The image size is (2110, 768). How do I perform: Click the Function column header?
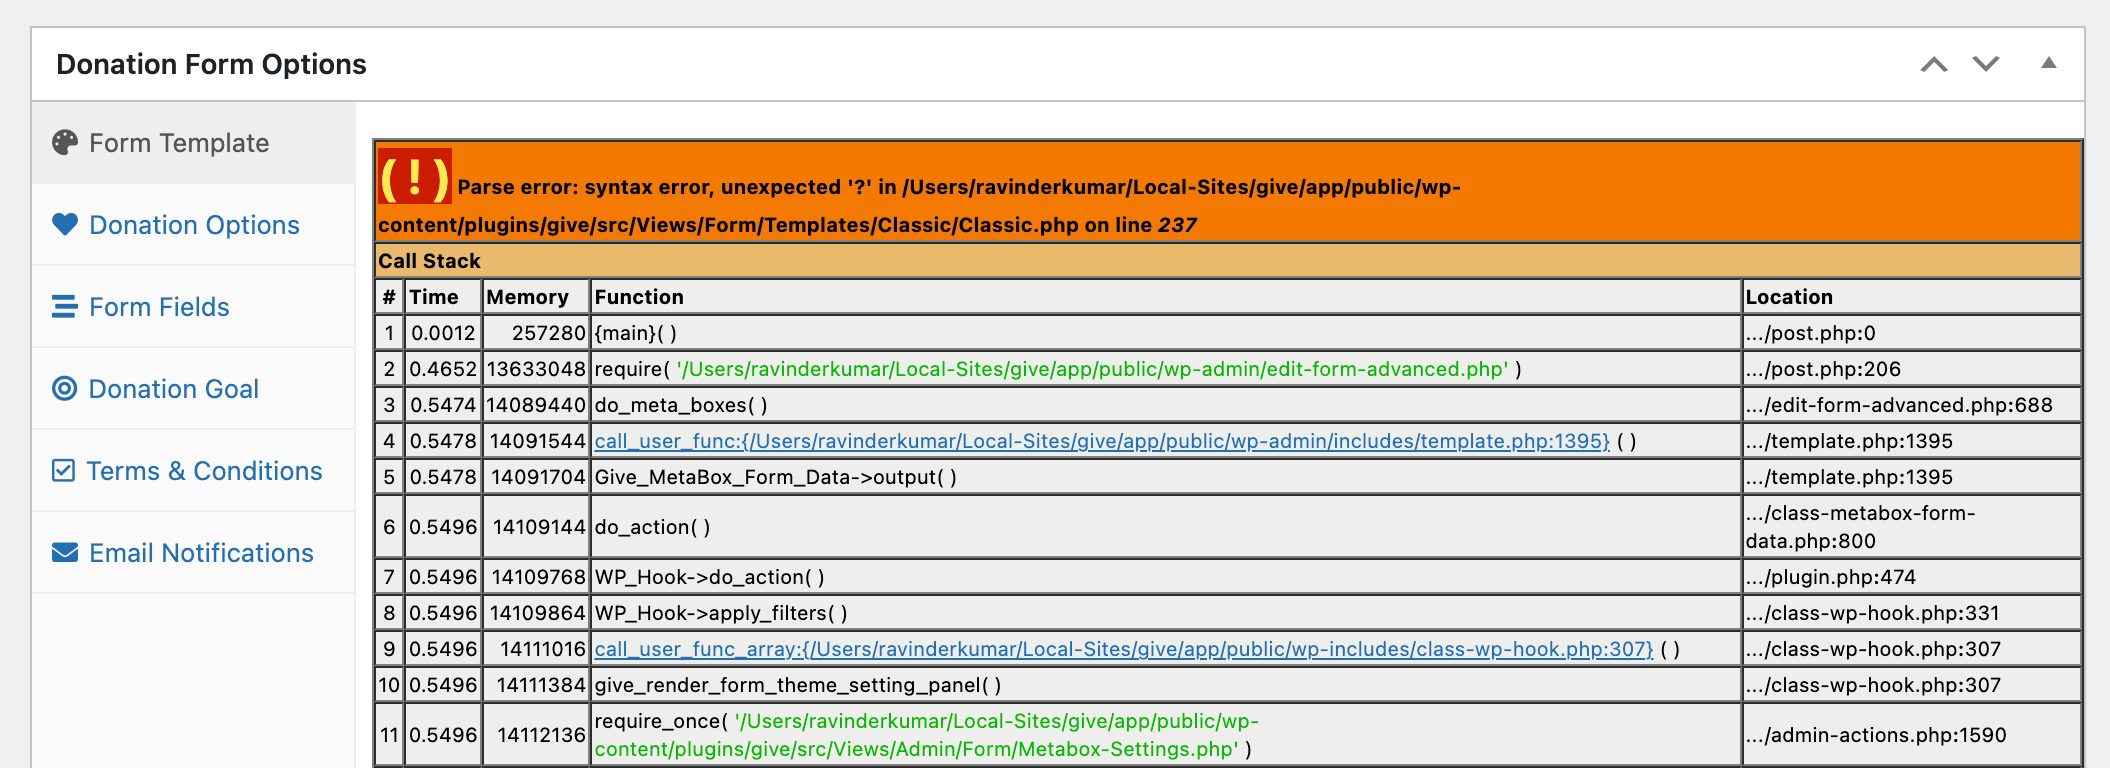pyautogui.click(x=1166, y=297)
